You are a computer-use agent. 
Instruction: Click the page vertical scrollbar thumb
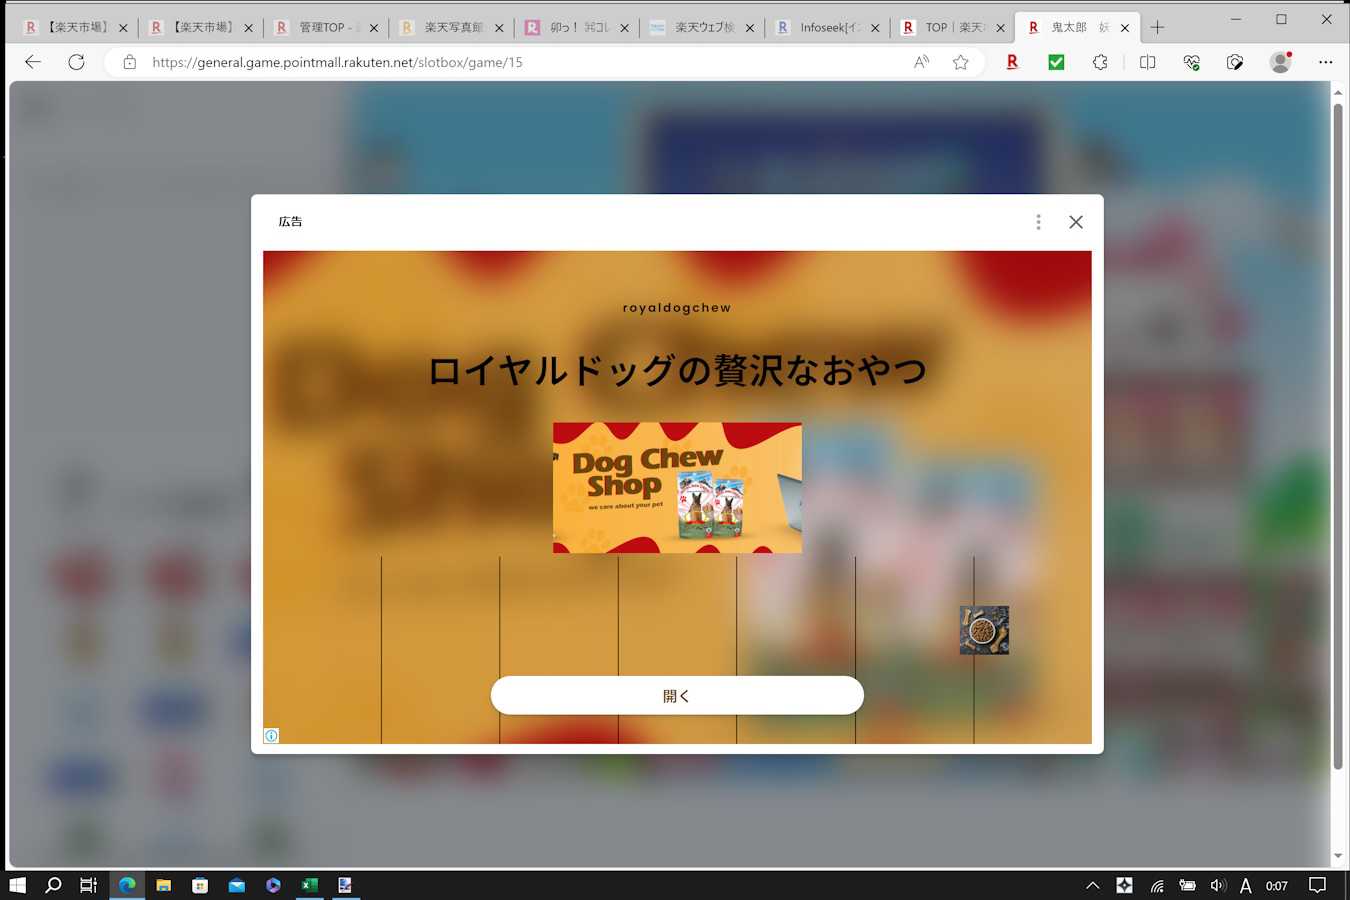[x=1338, y=435]
